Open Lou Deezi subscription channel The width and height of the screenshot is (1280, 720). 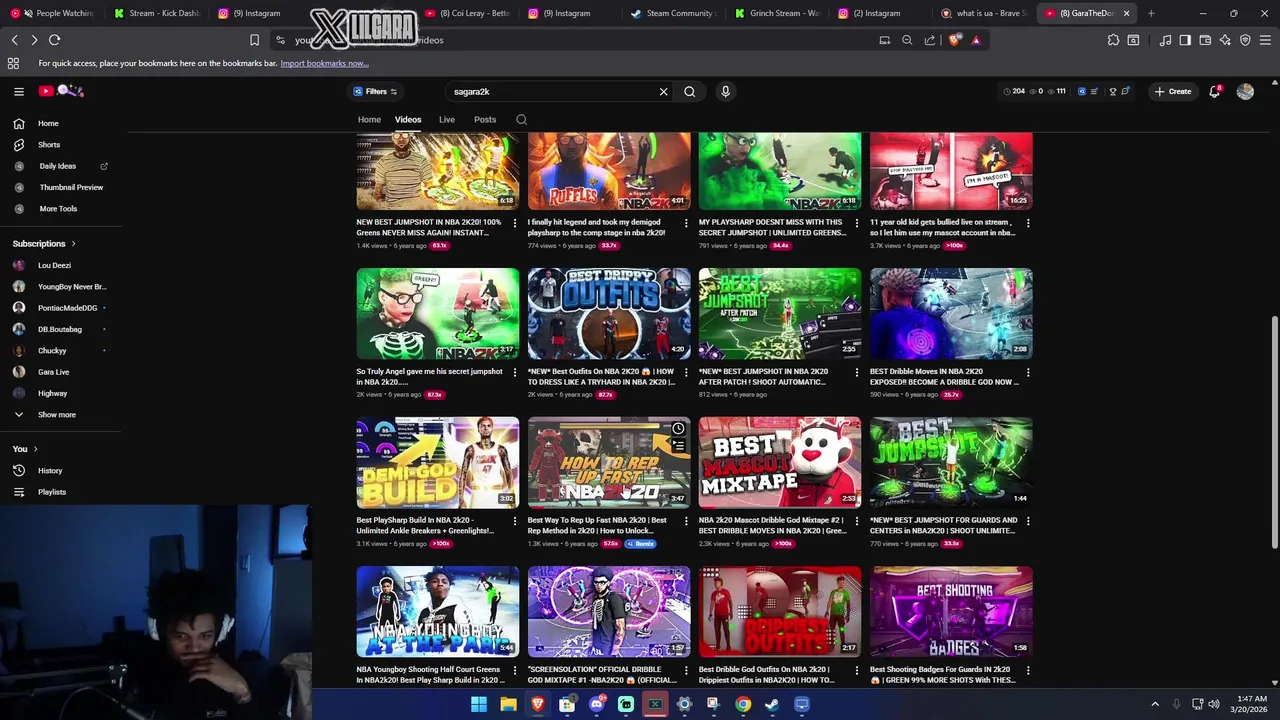(54, 265)
